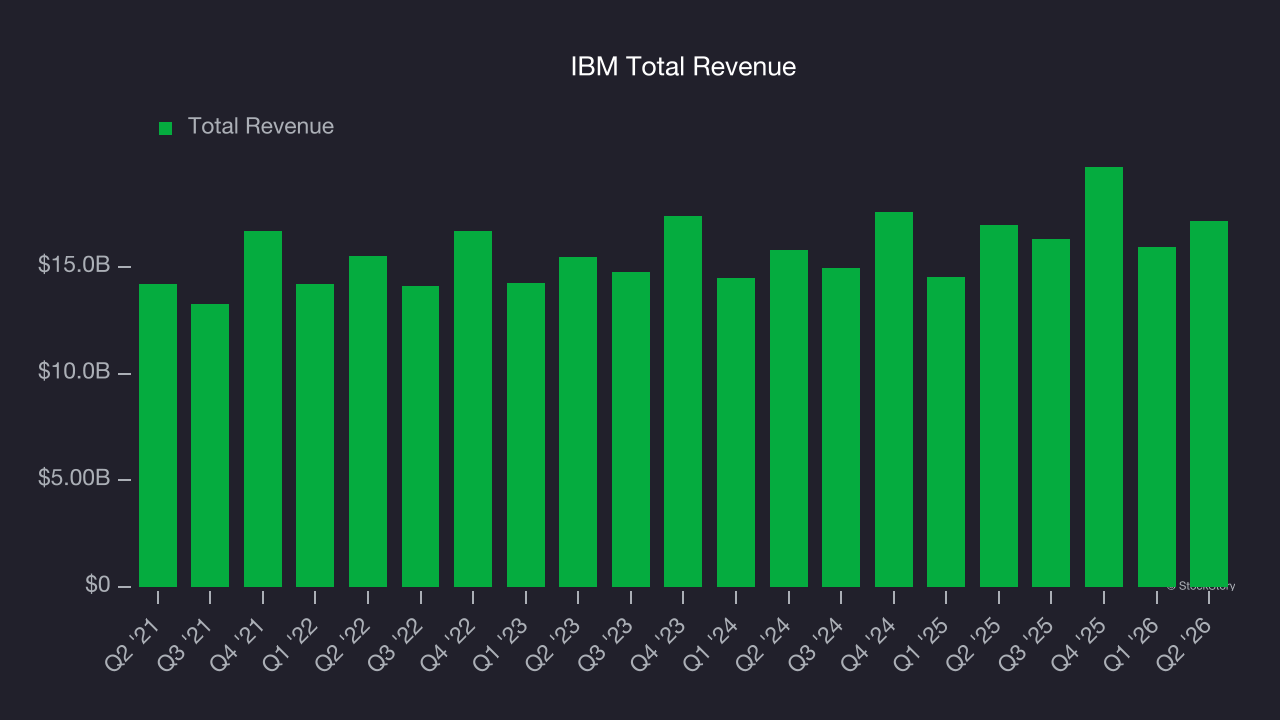
Task: Click the Q4 '24 revenue bar
Action: click(x=894, y=399)
